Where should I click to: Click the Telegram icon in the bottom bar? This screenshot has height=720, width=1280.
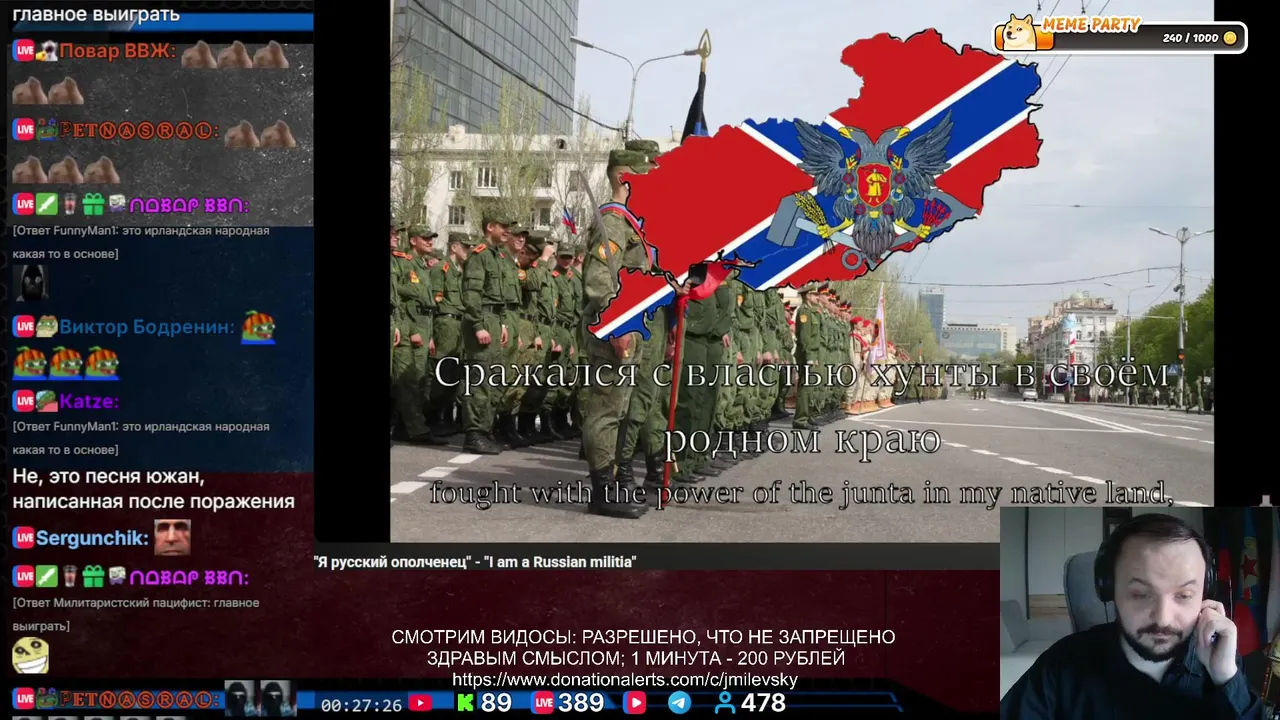[679, 703]
